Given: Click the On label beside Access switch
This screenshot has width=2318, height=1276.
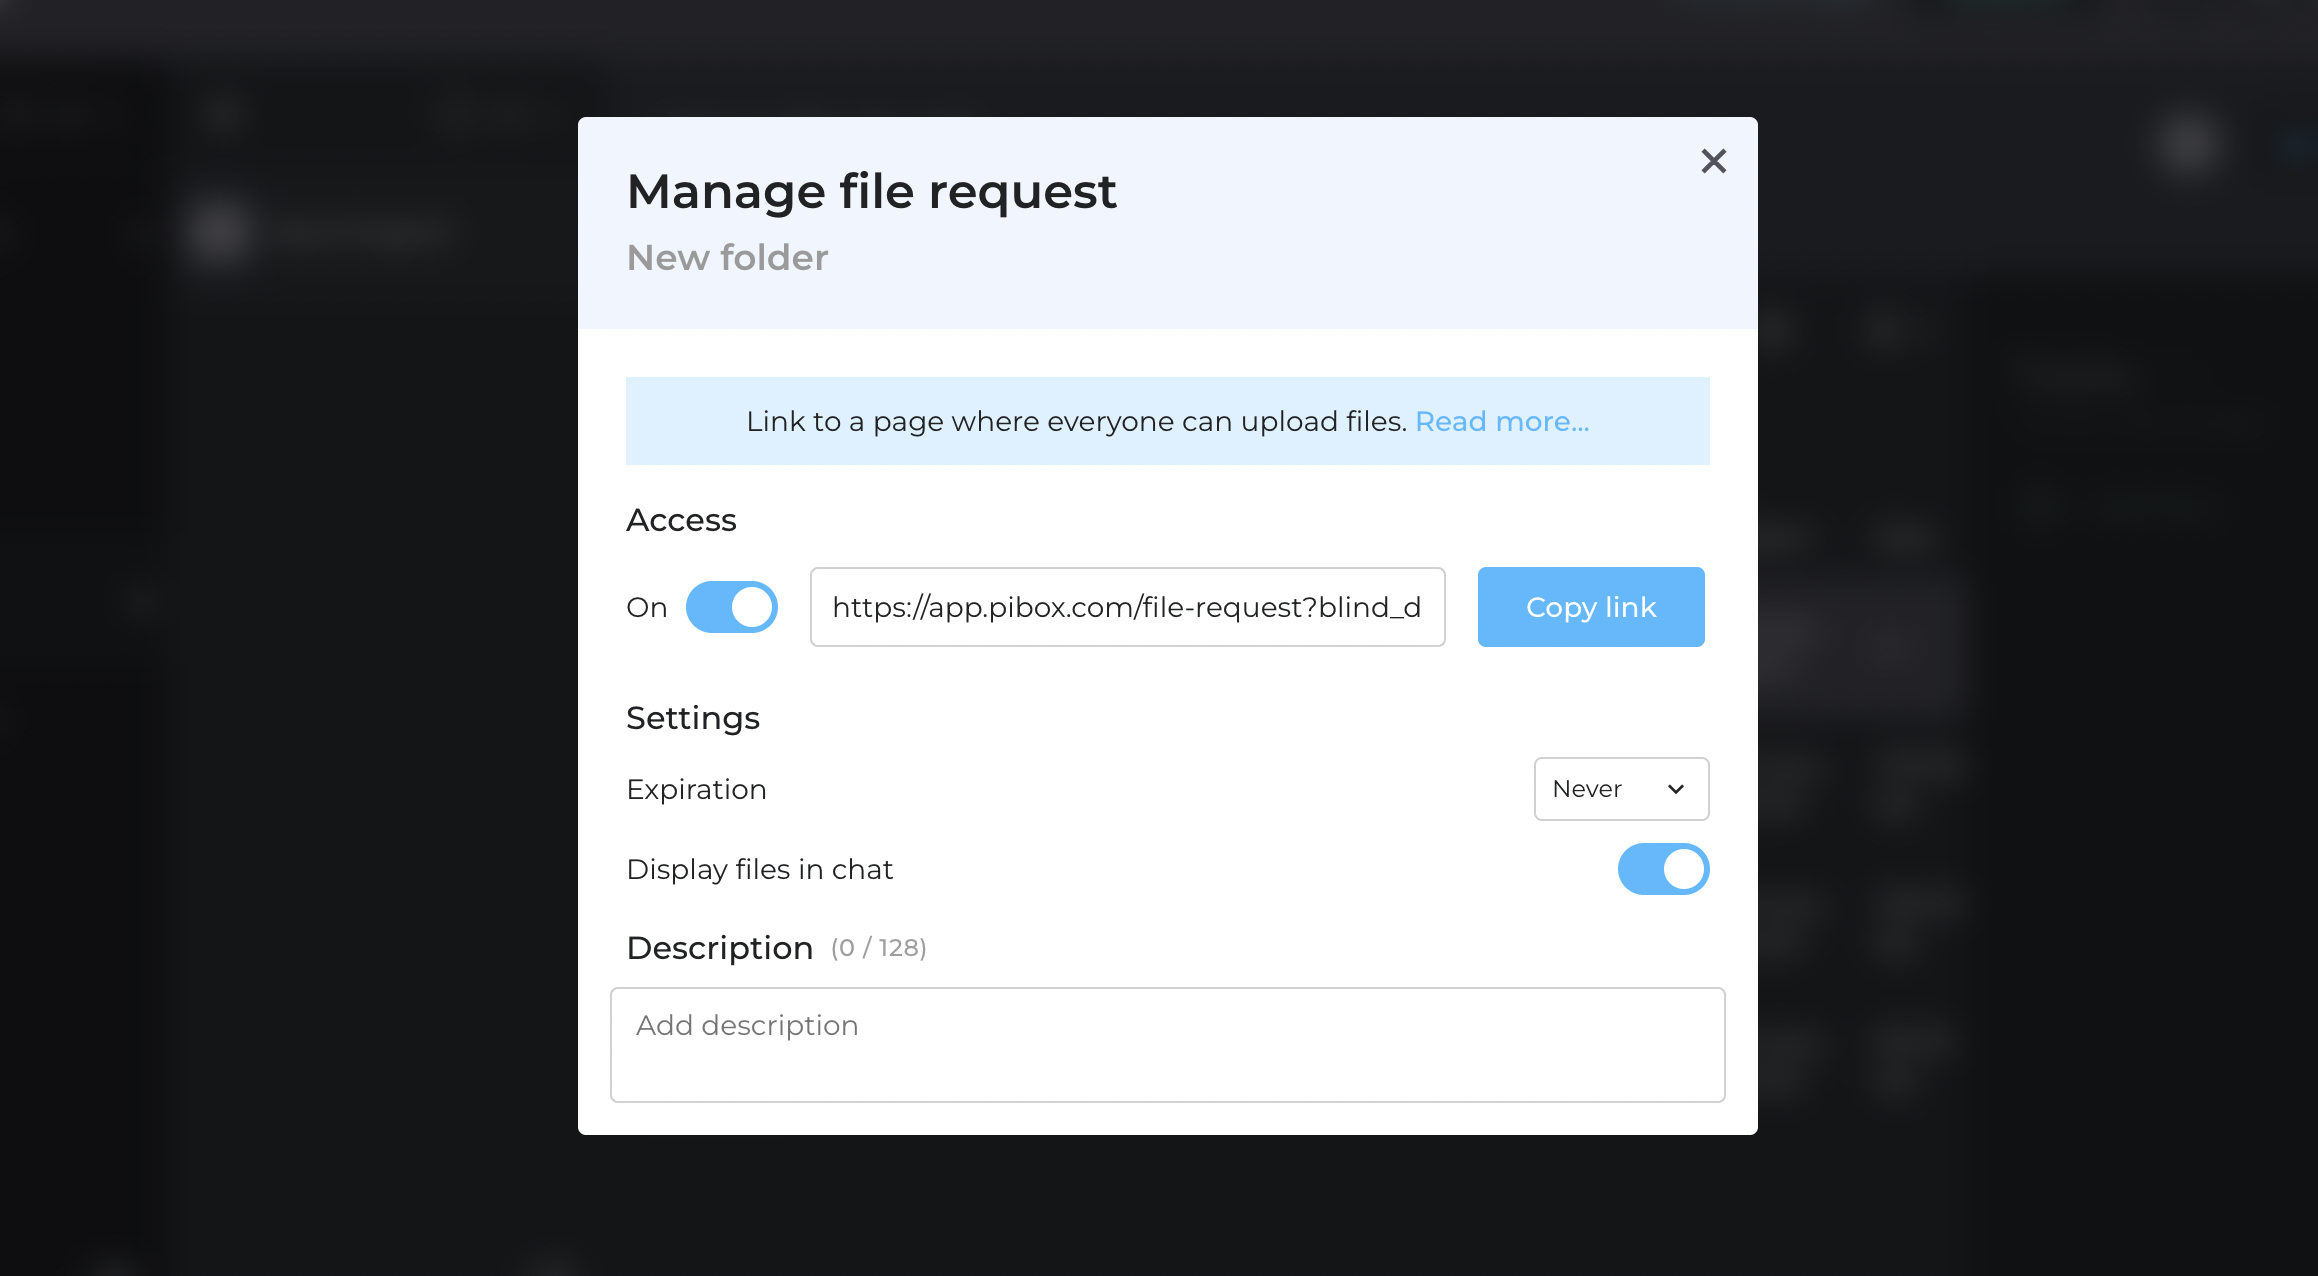Looking at the screenshot, I should click(x=646, y=607).
